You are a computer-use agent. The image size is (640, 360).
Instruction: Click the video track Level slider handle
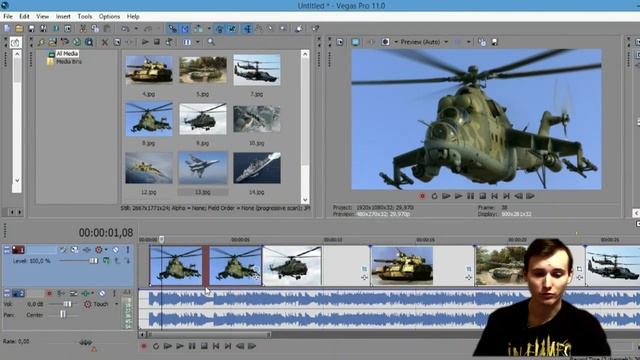(x=93, y=261)
